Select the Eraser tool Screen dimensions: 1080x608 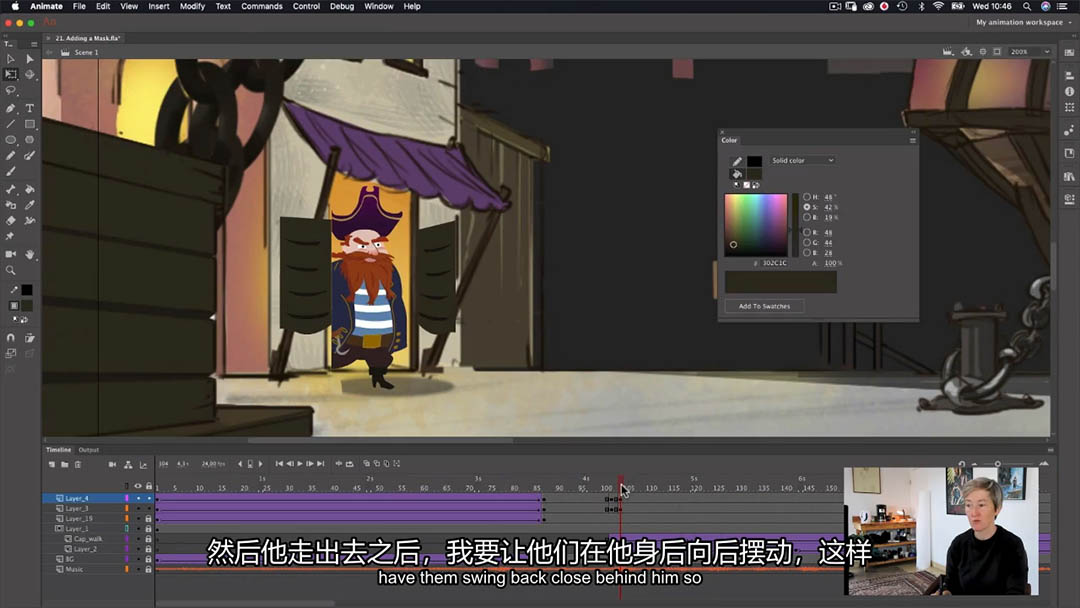[x=10, y=221]
